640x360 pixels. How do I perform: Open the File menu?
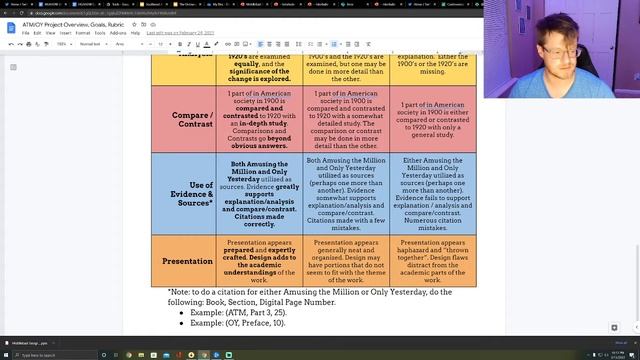[26, 33]
